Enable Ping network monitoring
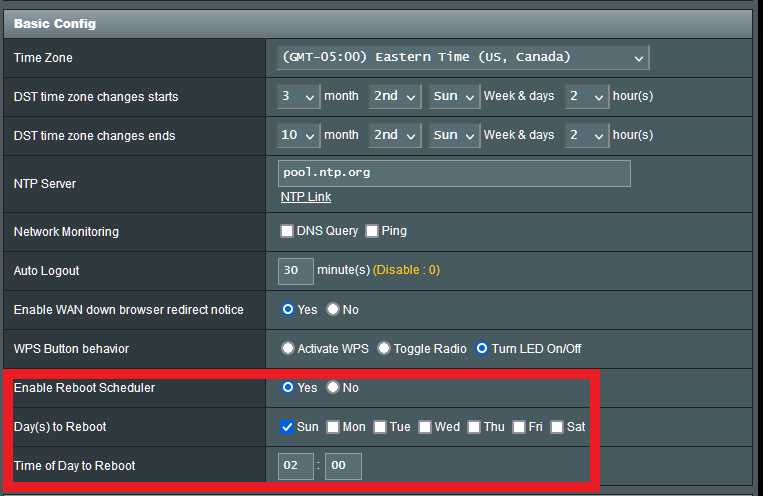 click(x=372, y=231)
